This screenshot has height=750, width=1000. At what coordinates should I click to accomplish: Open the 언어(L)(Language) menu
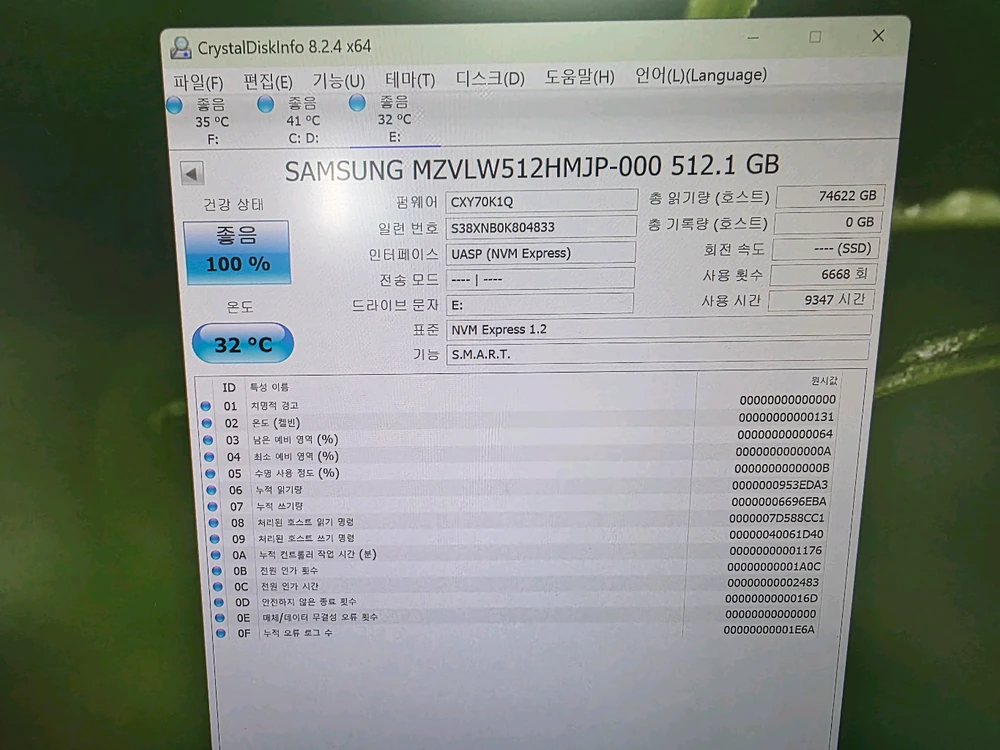pos(700,75)
